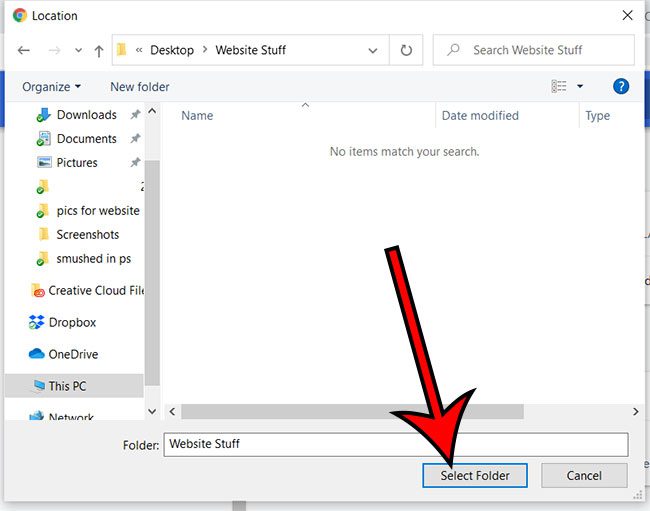This screenshot has height=511, width=650.
Task: Click the New folder button
Action: [139, 87]
